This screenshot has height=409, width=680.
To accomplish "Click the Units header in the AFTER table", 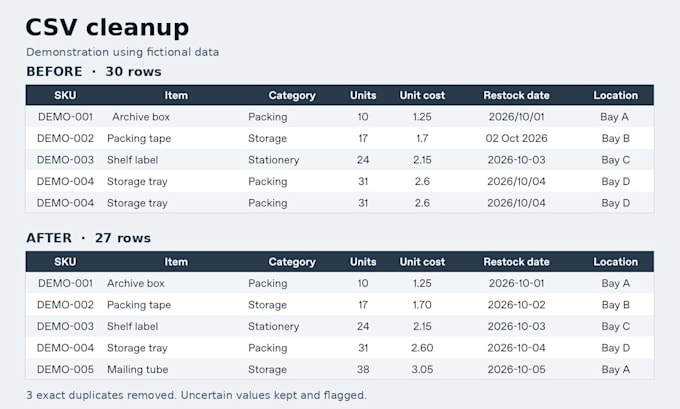I will [363, 262].
